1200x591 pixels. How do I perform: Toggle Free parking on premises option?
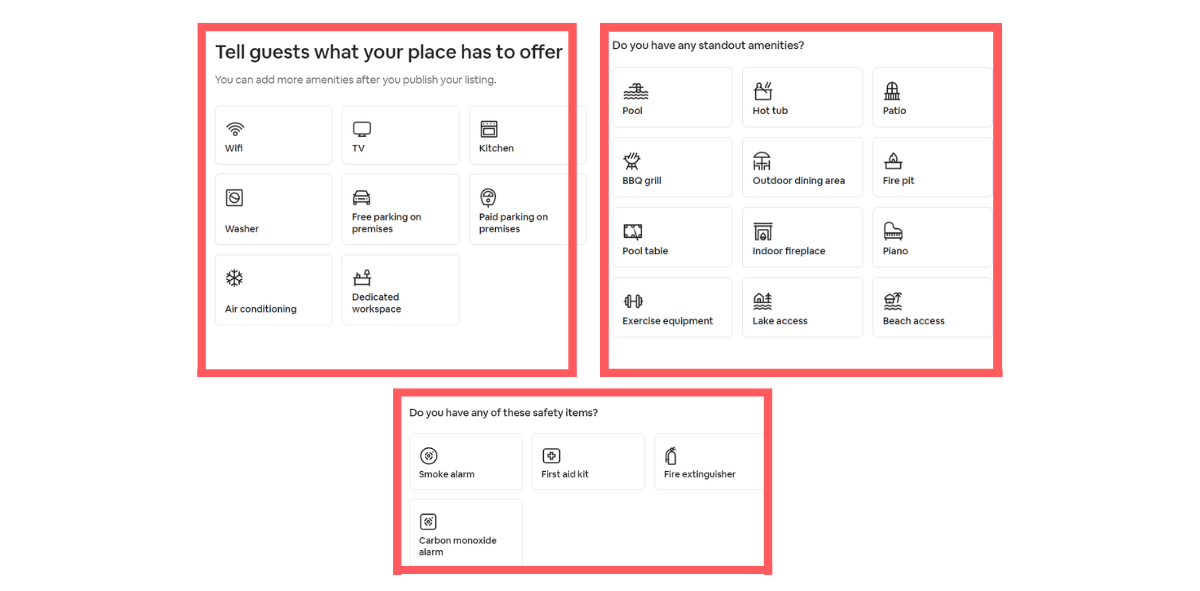(x=400, y=209)
